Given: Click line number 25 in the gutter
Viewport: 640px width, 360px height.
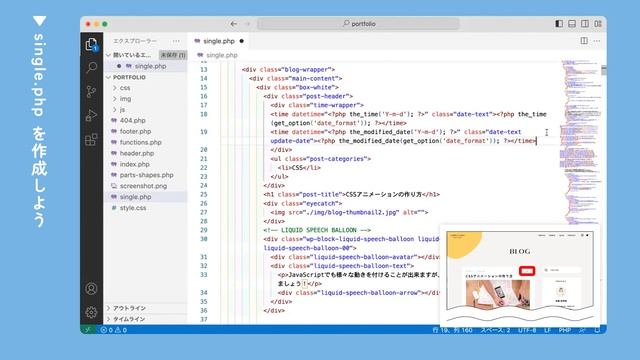Looking at the screenshot, I should pyautogui.click(x=204, y=194).
